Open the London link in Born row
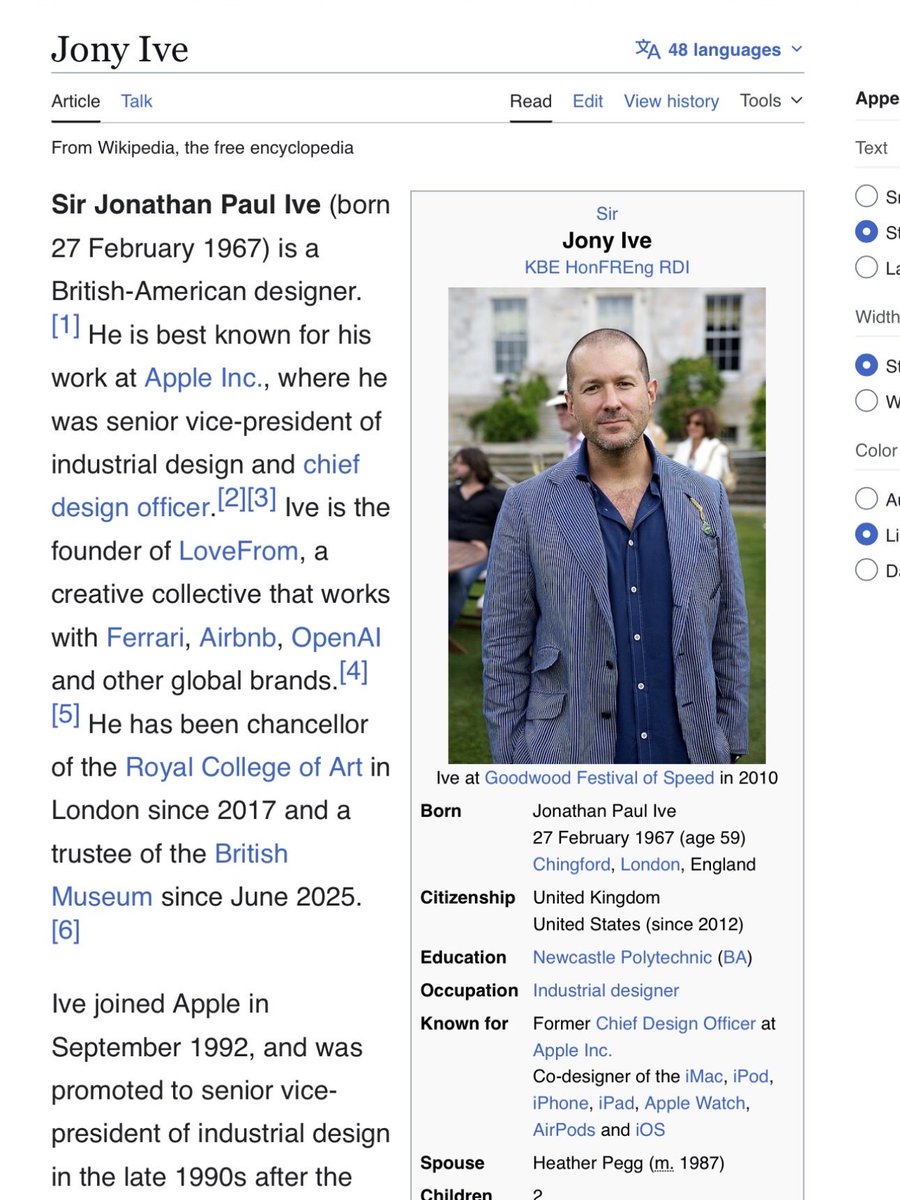Viewport: 900px width, 1200px height. coord(650,864)
